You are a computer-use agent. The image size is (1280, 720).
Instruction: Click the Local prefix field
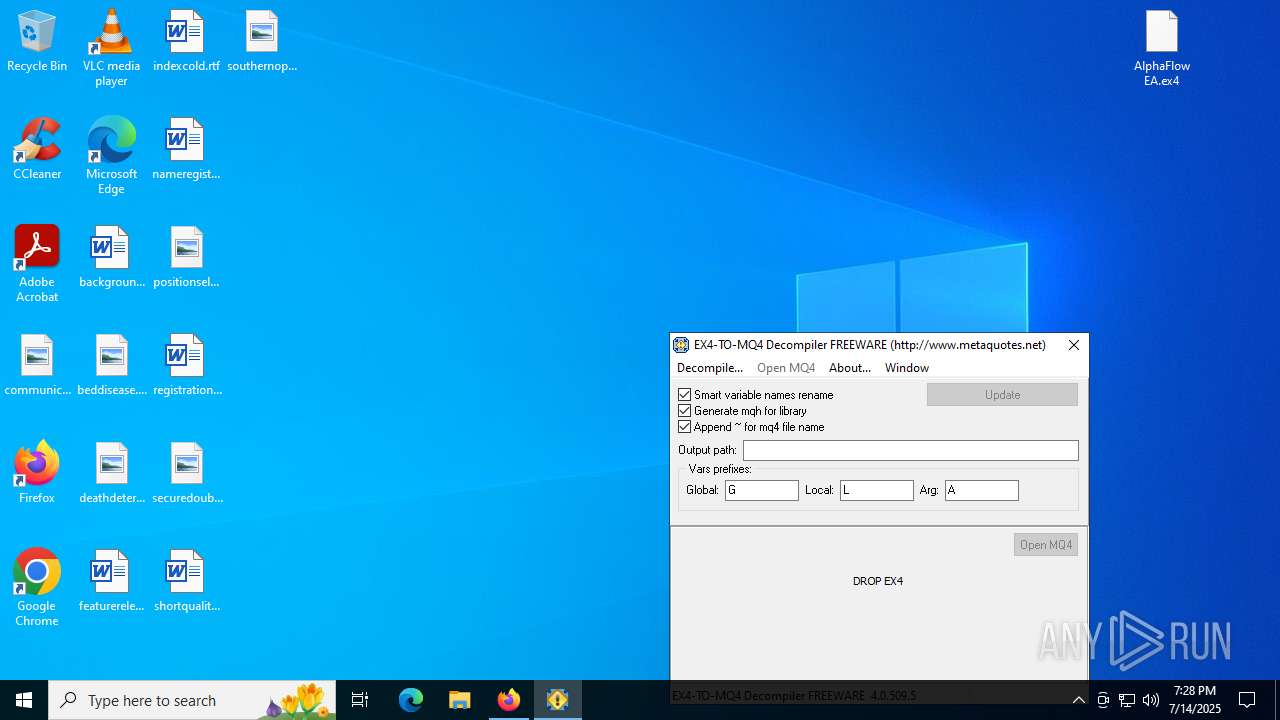tap(877, 490)
